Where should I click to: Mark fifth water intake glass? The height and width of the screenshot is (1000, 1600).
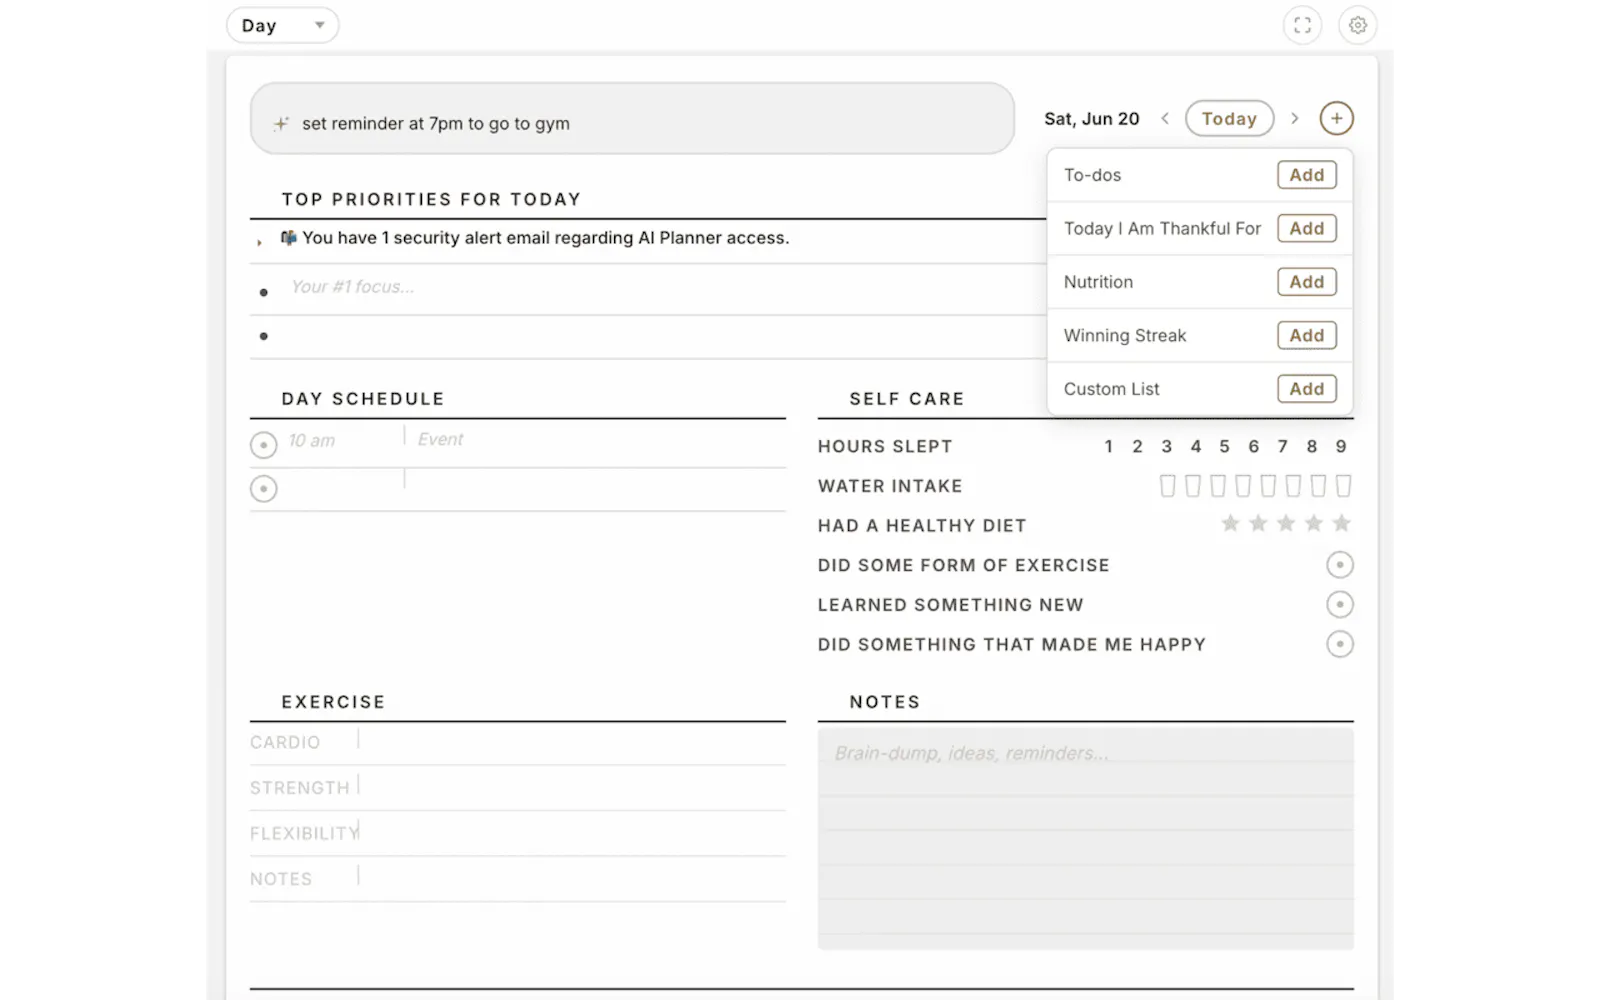tap(1268, 486)
